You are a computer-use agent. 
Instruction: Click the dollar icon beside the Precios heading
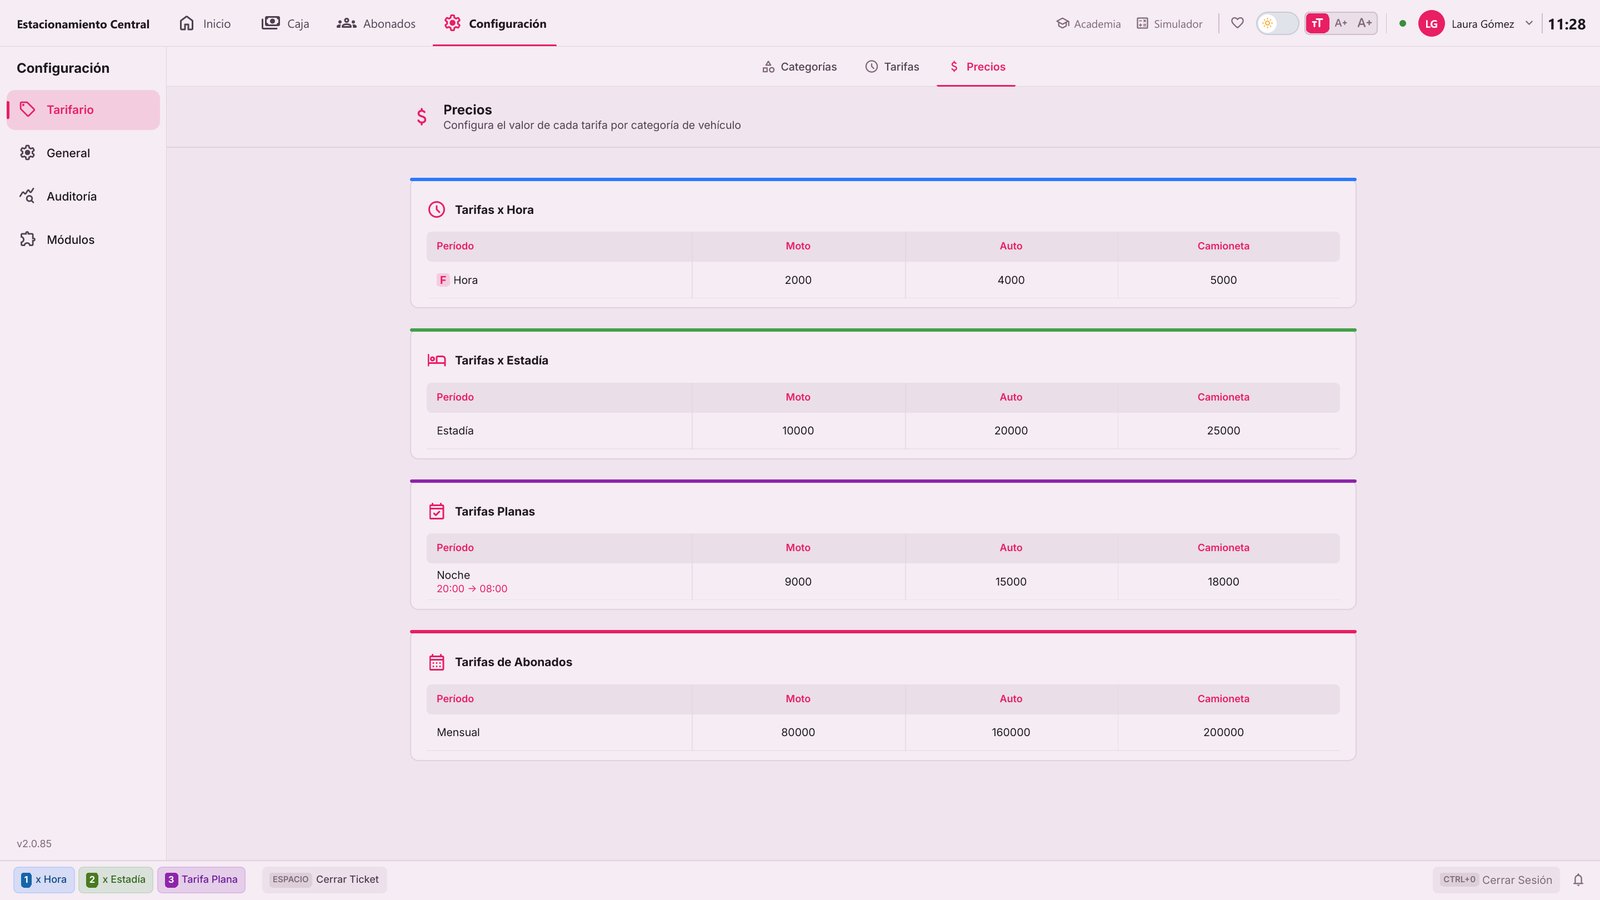click(x=422, y=117)
